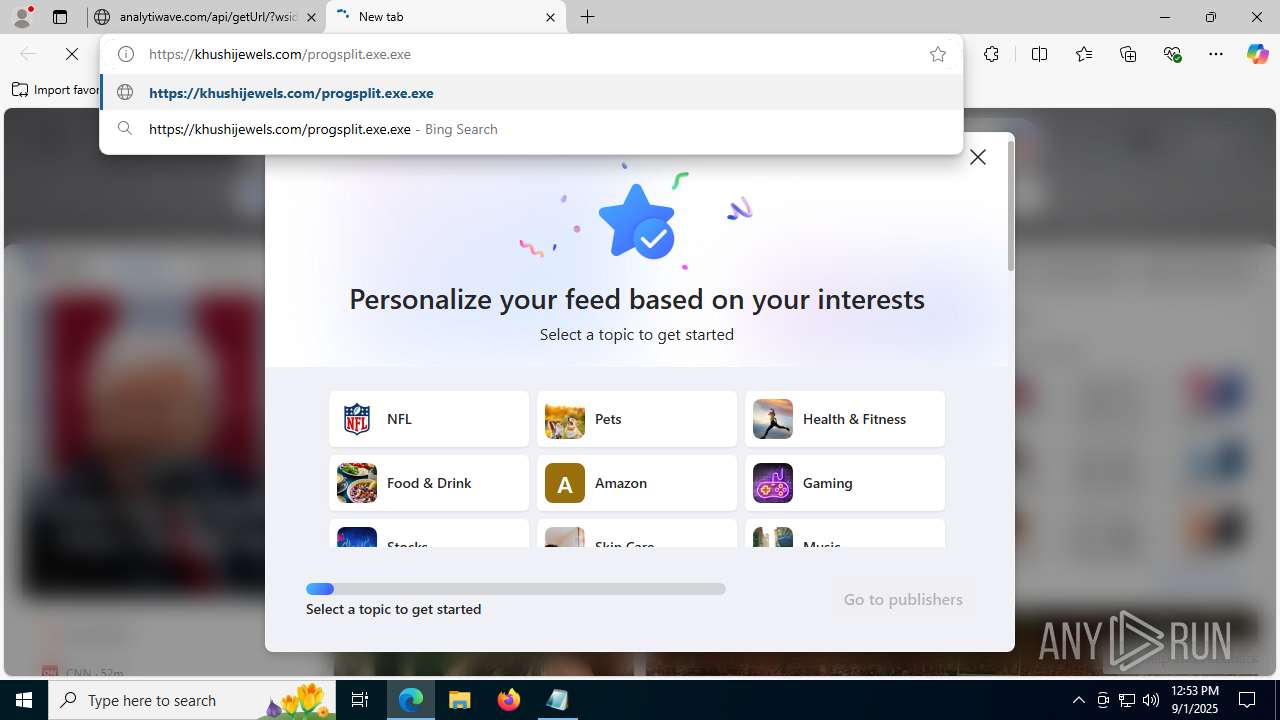Open the tab actions menu icon
This screenshot has height=720, width=1280.
pos(60,17)
